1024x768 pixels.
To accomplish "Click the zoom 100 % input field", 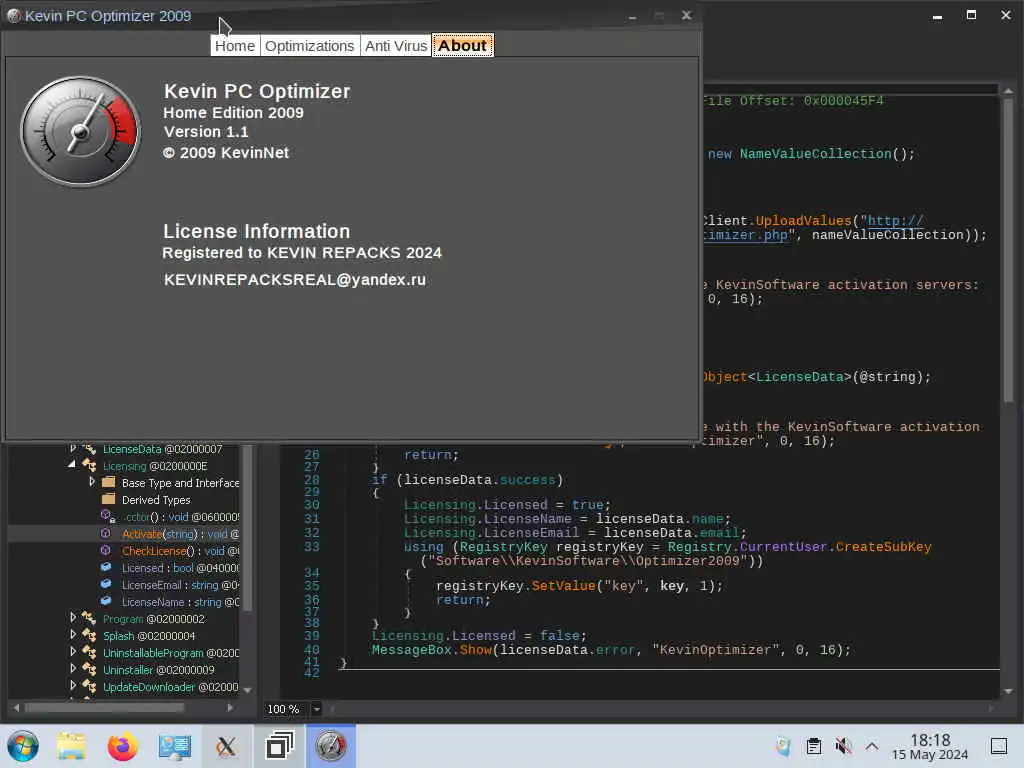I will [x=285, y=709].
